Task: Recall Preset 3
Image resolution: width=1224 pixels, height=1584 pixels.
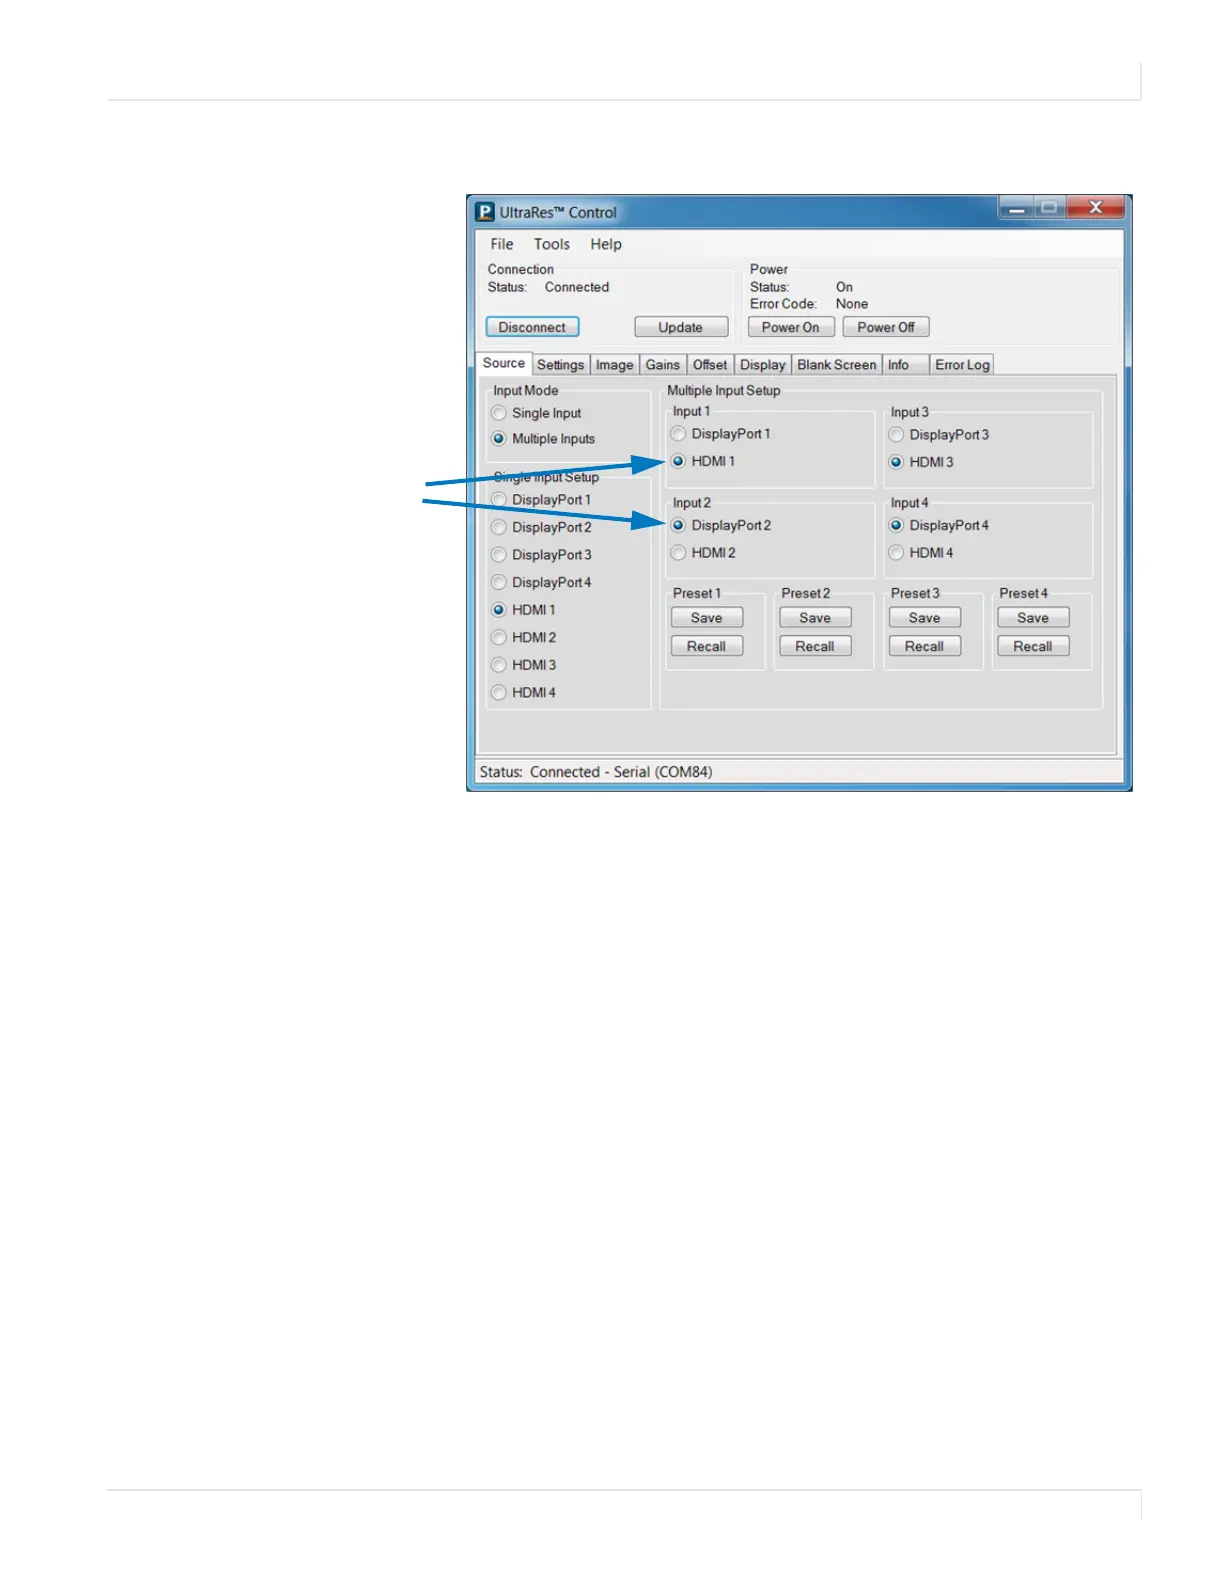Action: pyautogui.click(x=924, y=646)
